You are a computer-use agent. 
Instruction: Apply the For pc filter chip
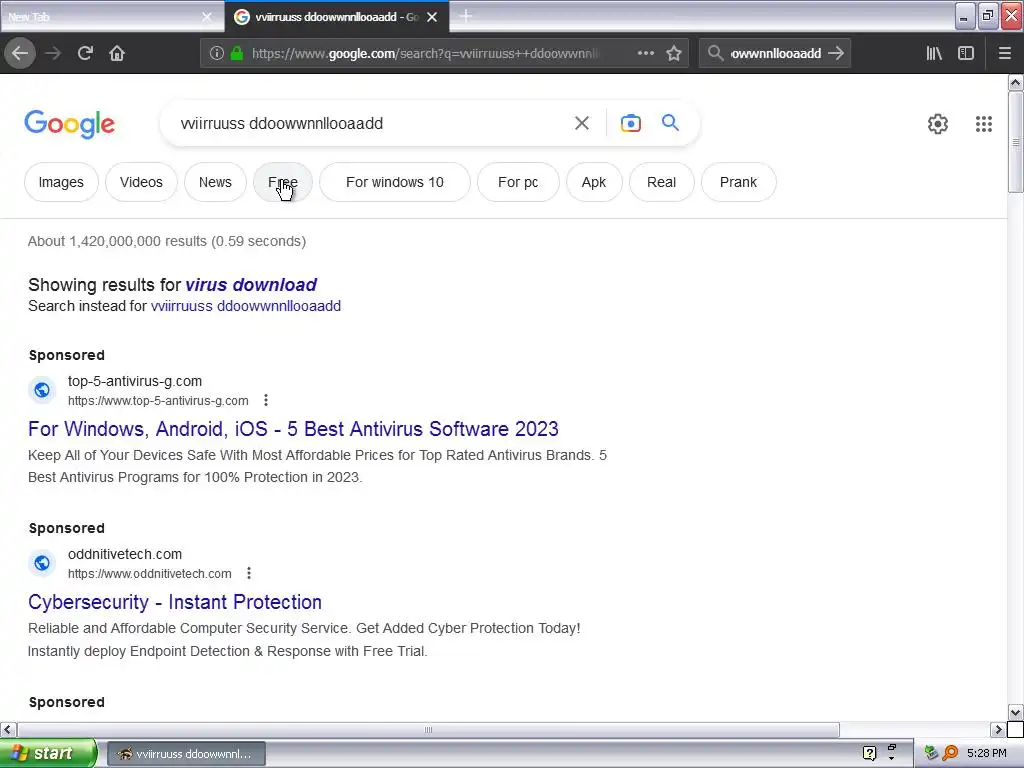tap(518, 182)
